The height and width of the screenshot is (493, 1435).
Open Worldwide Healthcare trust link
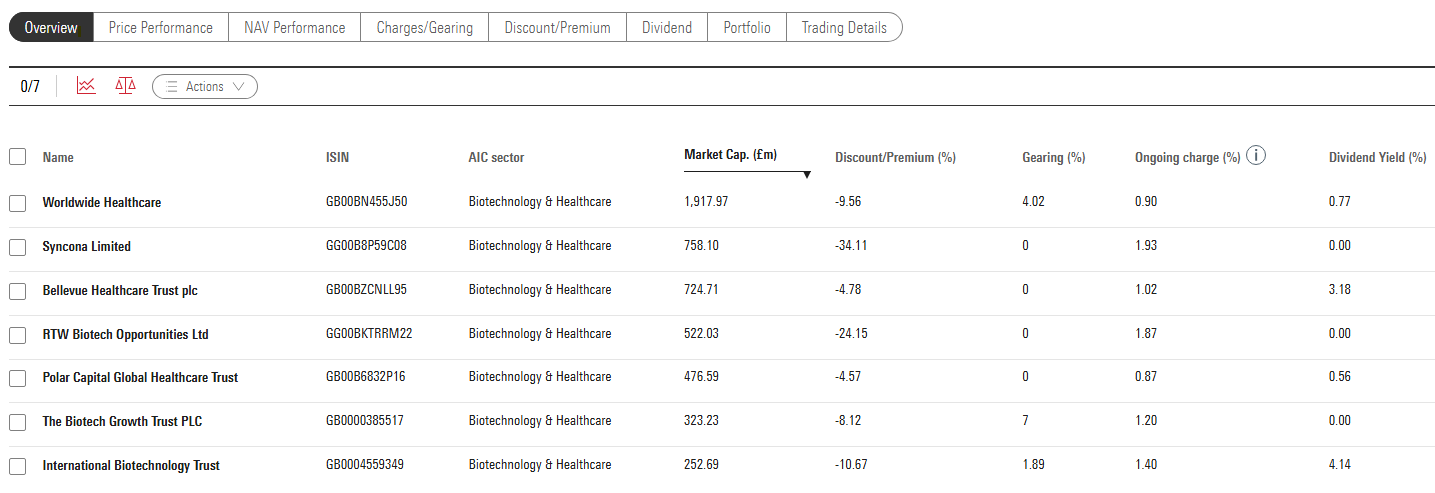click(x=102, y=202)
